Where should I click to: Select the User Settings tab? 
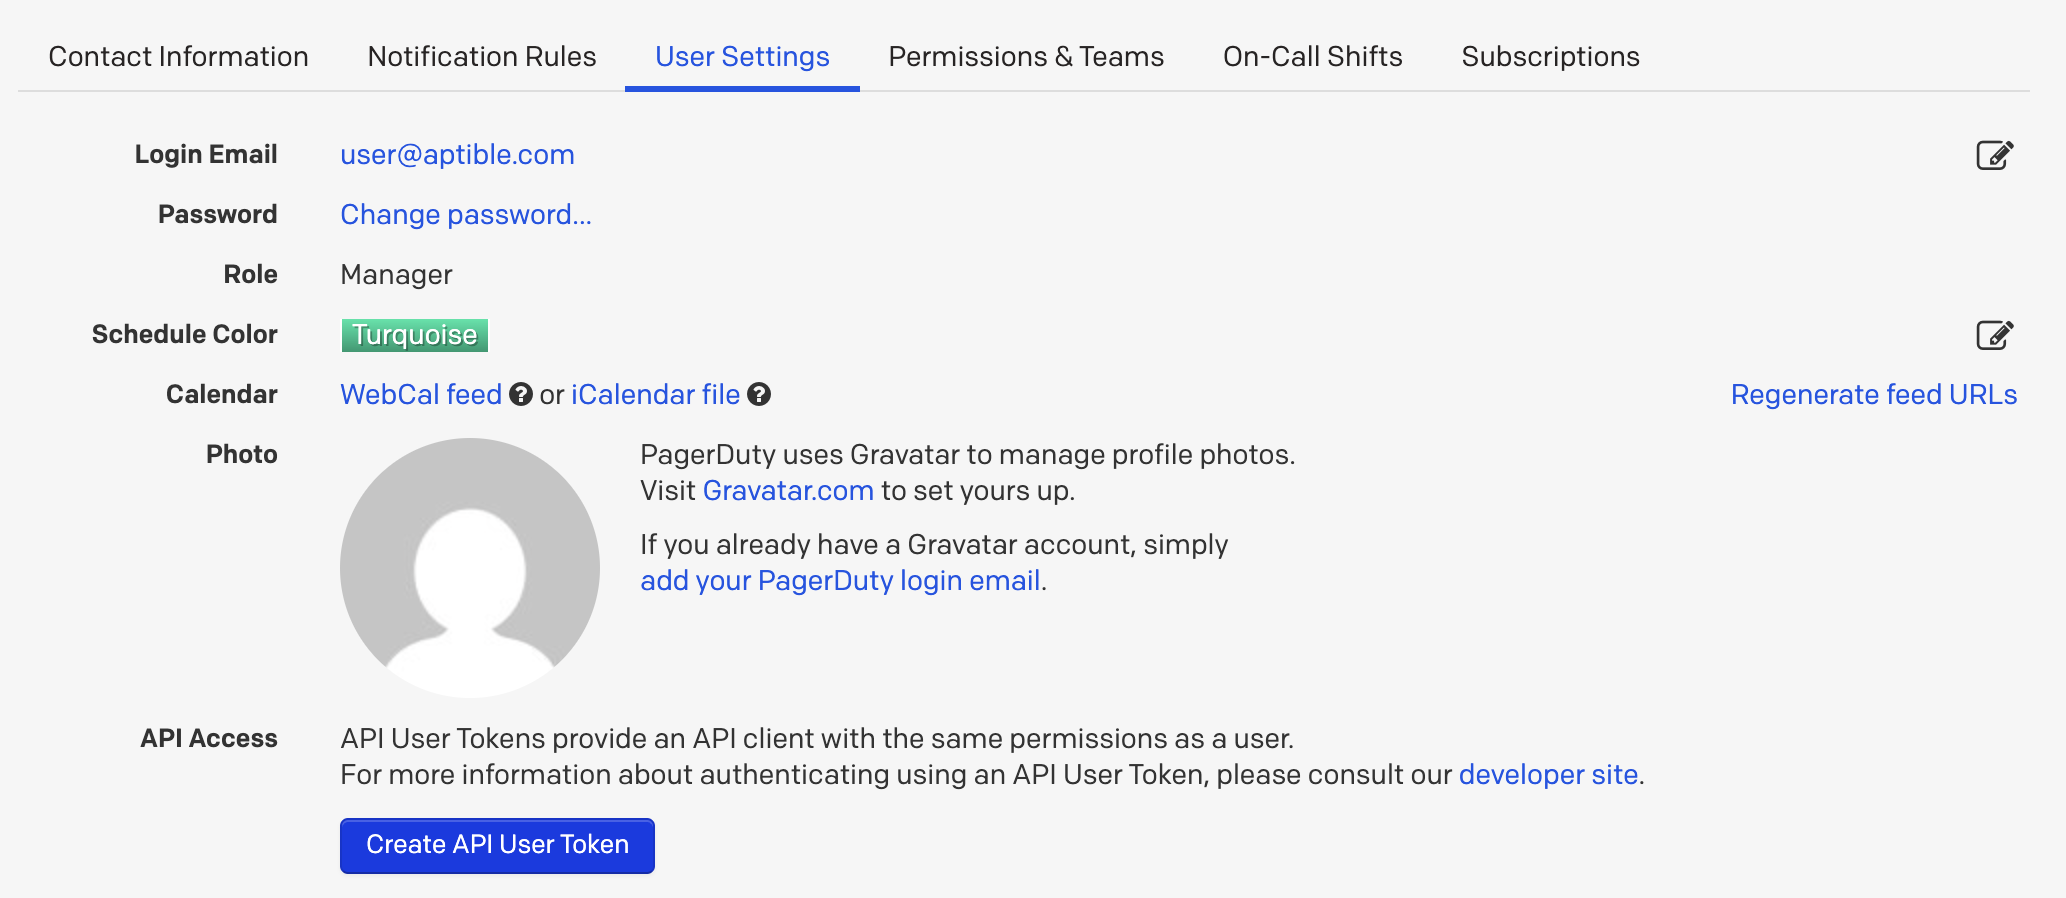[742, 57]
